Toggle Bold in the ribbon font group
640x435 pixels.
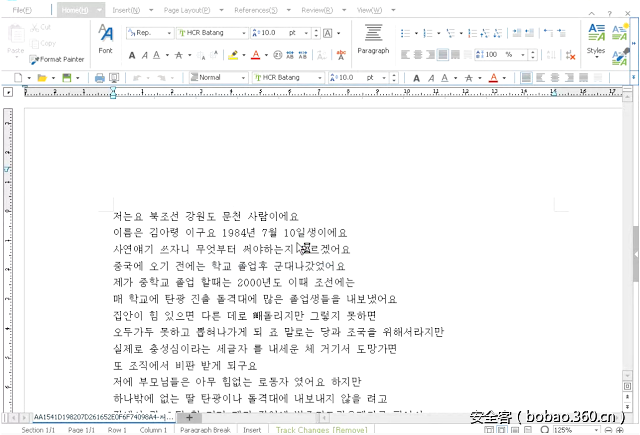click(132, 55)
